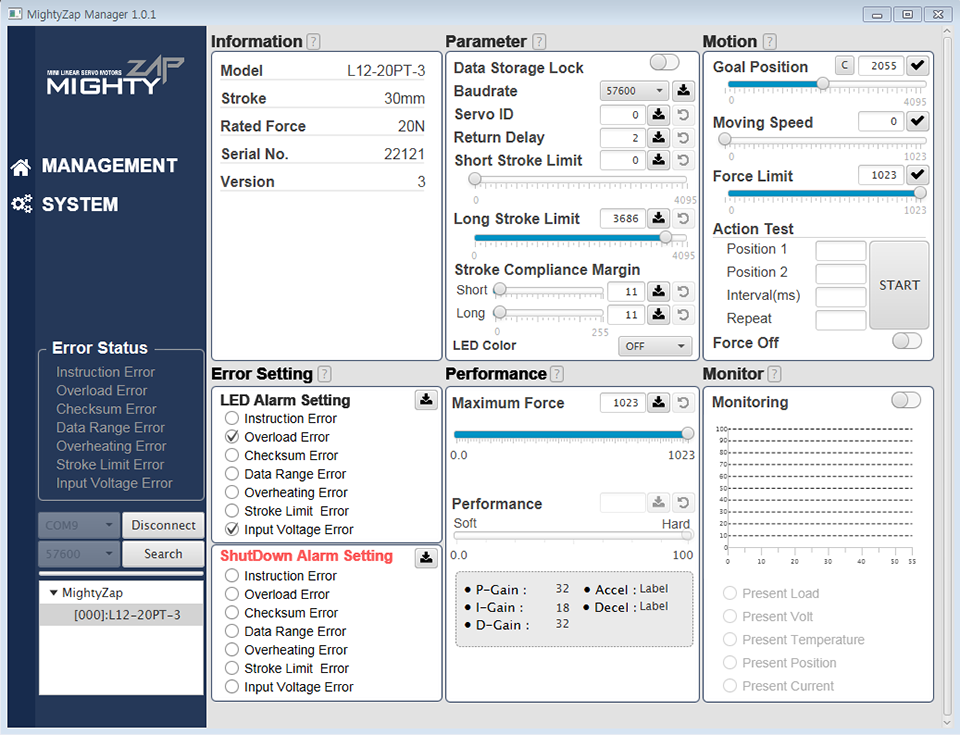Reset the Maximum Force value
This screenshot has width=960, height=735.
683,402
